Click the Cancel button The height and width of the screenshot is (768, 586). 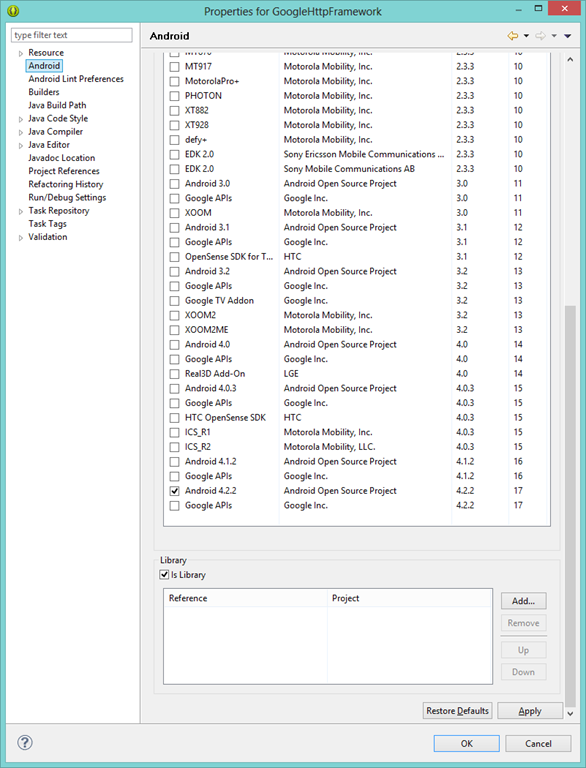(538, 744)
